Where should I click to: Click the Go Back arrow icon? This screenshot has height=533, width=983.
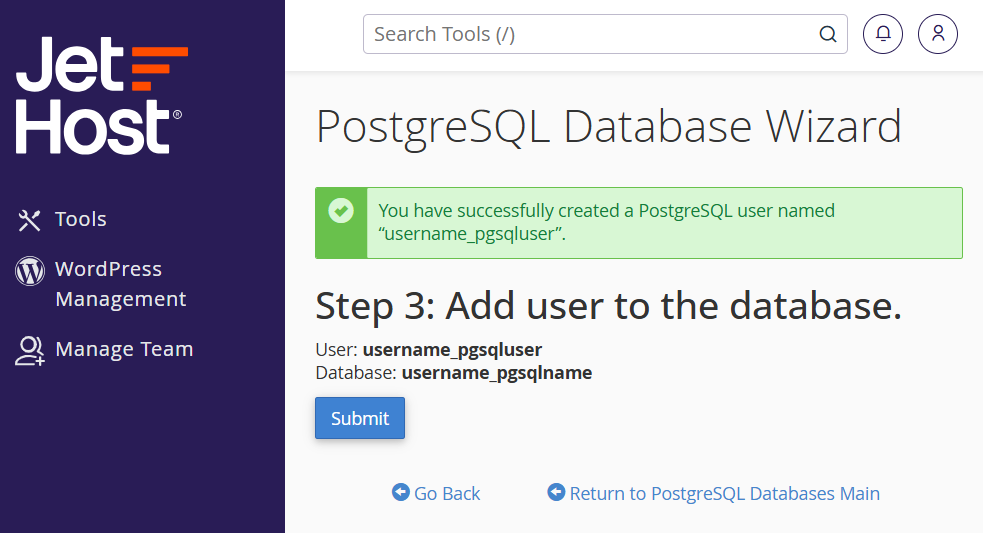[x=401, y=492]
